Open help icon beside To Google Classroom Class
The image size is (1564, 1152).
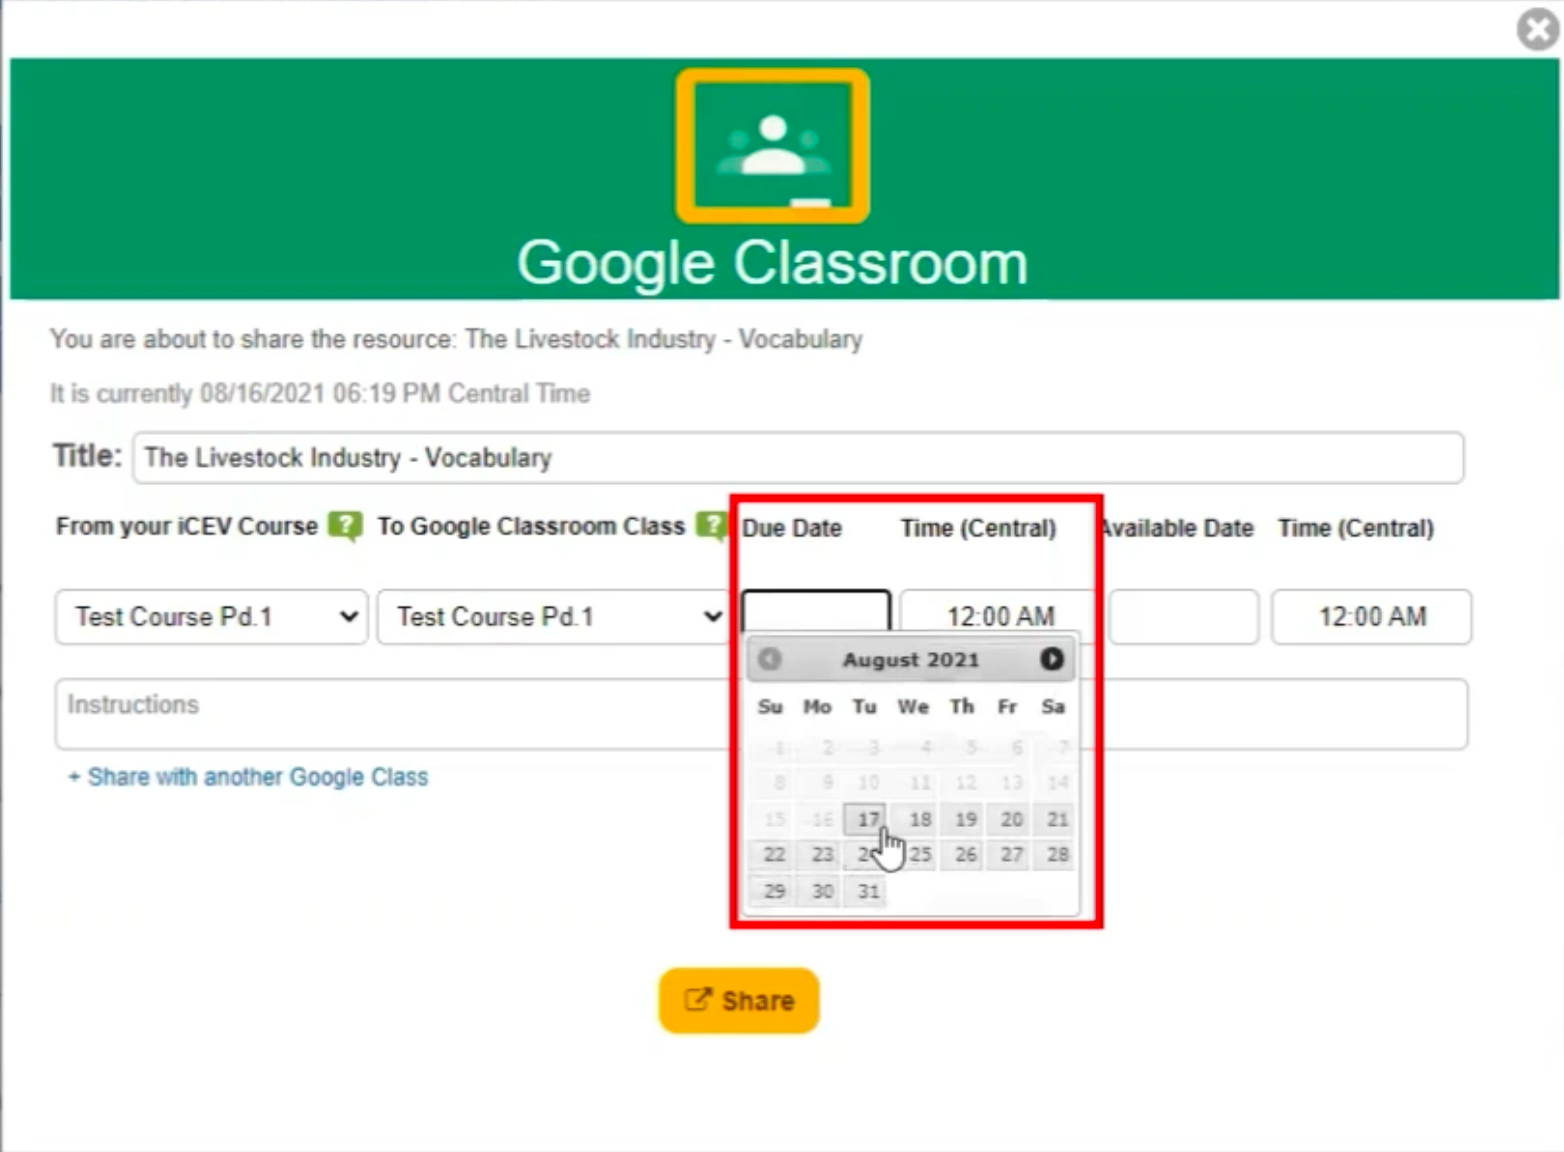(x=711, y=526)
